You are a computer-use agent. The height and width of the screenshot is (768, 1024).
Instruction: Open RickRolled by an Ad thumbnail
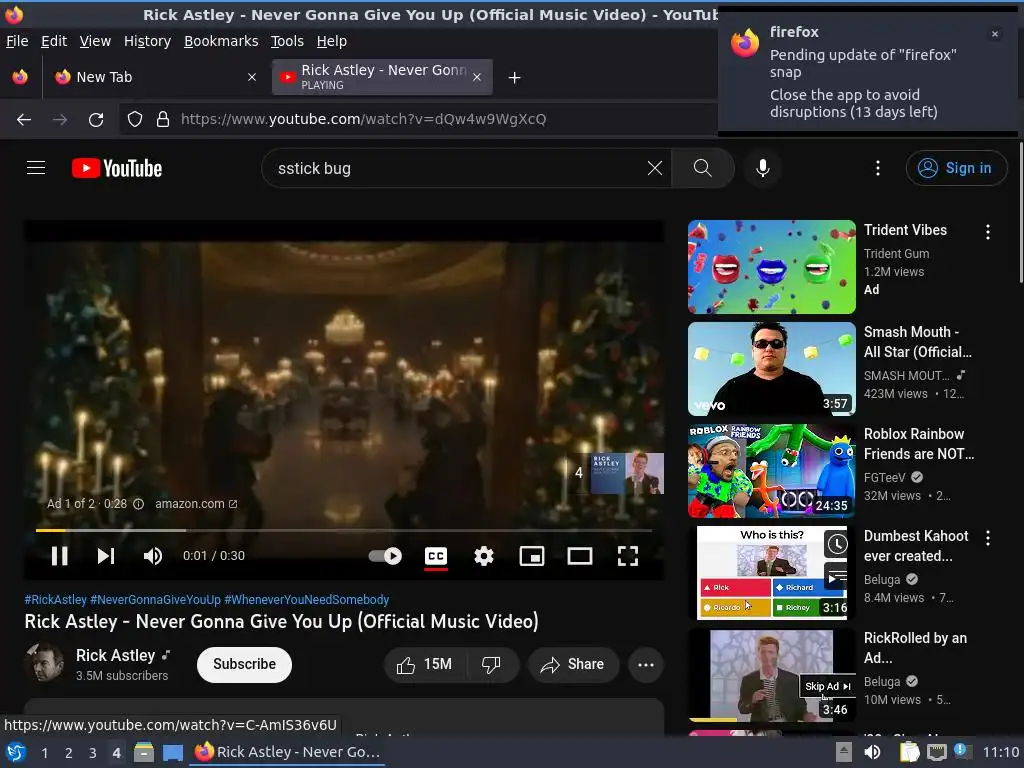coord(771,675)
